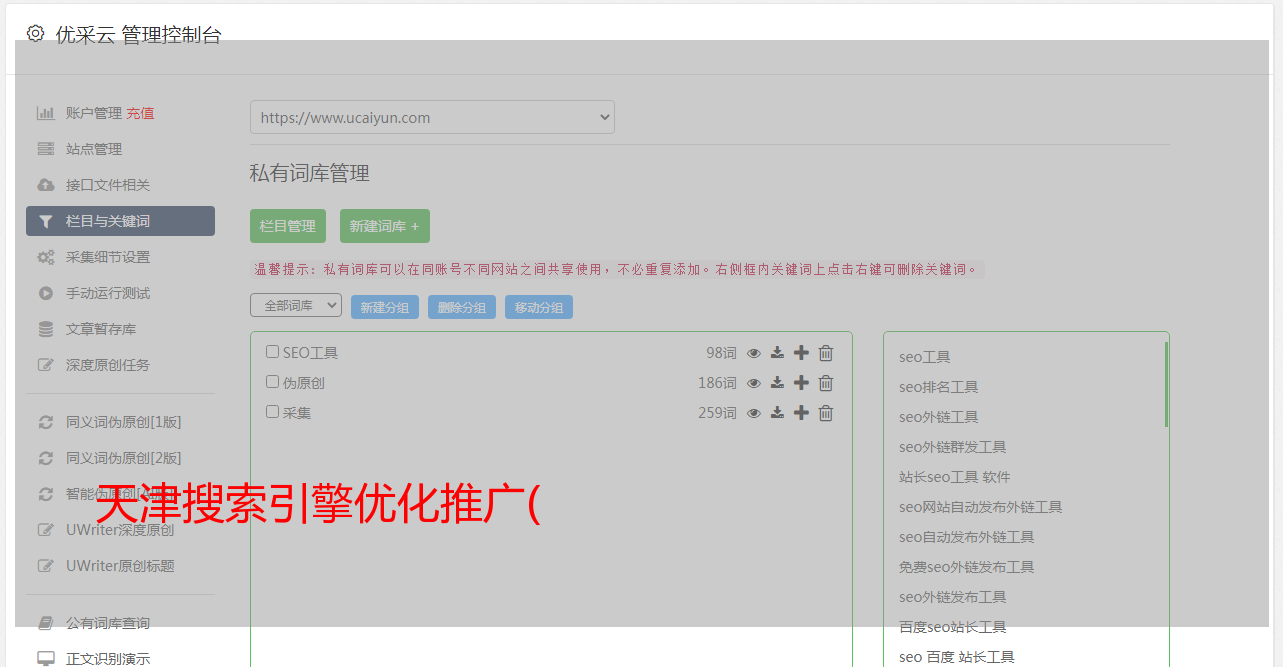
Task: Go to 站点管理 in sidebar
Action: [x=94, y=149]
